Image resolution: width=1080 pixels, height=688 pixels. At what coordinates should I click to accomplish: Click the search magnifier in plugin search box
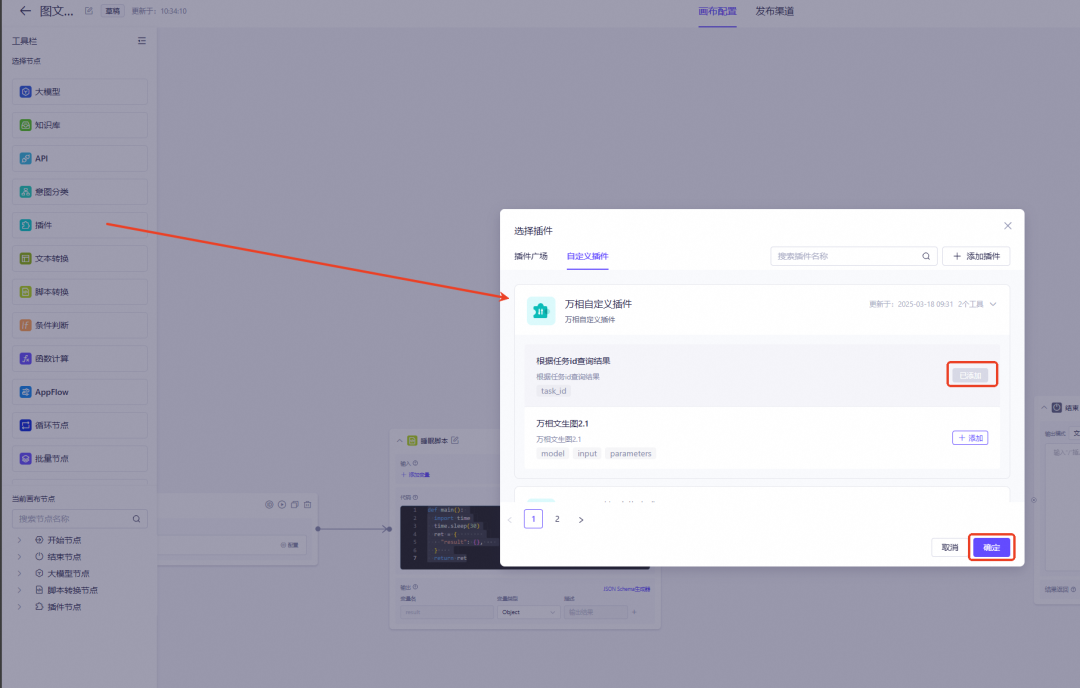point(926,256)
